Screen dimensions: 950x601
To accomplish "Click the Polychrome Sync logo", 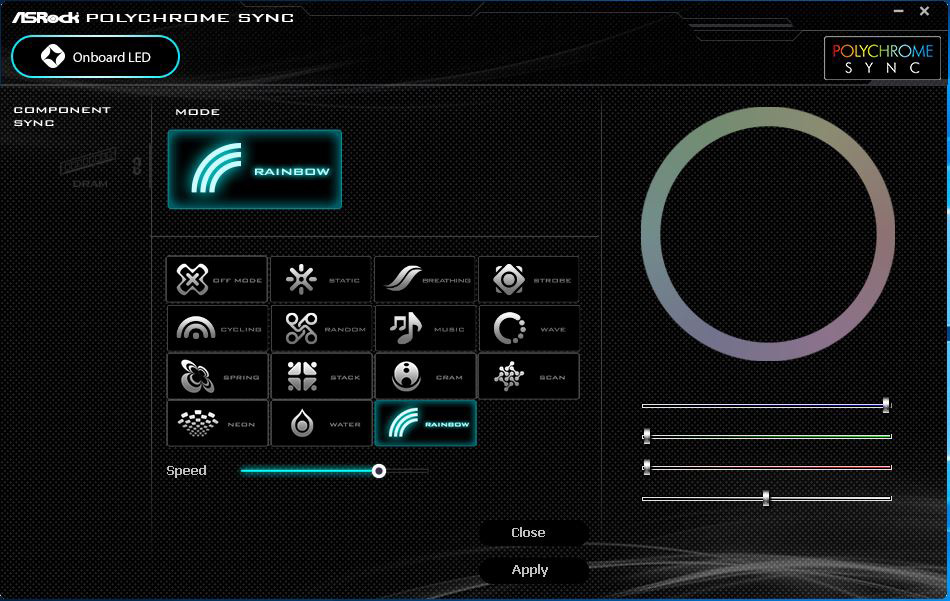I will point(882,58).
